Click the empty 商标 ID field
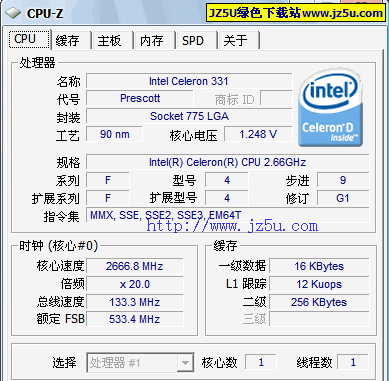Viewport: 389px width, 381px height. click(x=276, y=98)
